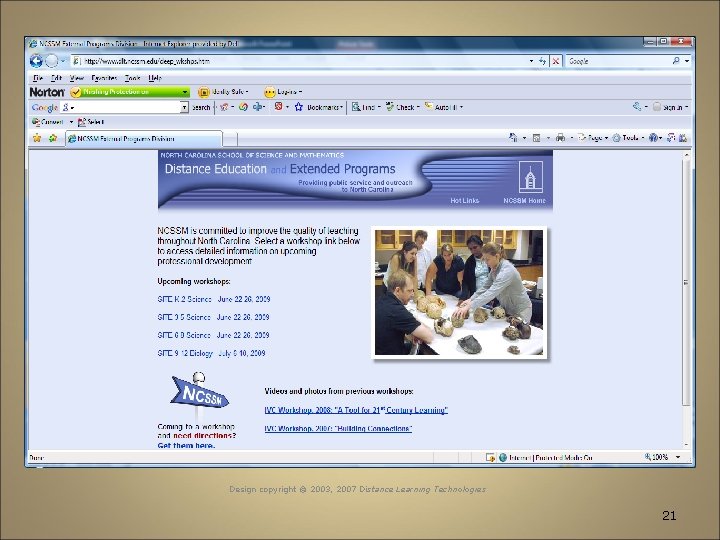The width and height of the screenshot is (720, 540).
Task: Click the Print icon in the command bar
Action: 560,137
